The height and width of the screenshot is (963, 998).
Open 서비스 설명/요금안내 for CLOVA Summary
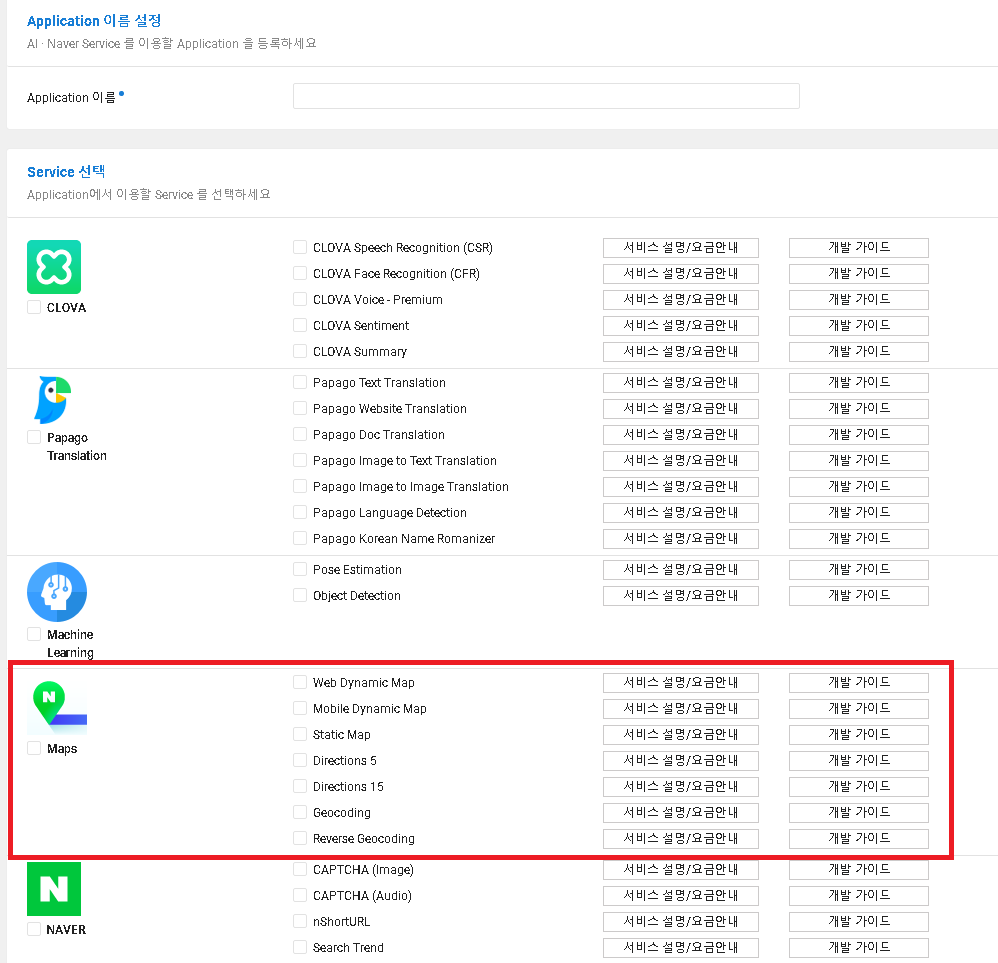pos(680,351)
